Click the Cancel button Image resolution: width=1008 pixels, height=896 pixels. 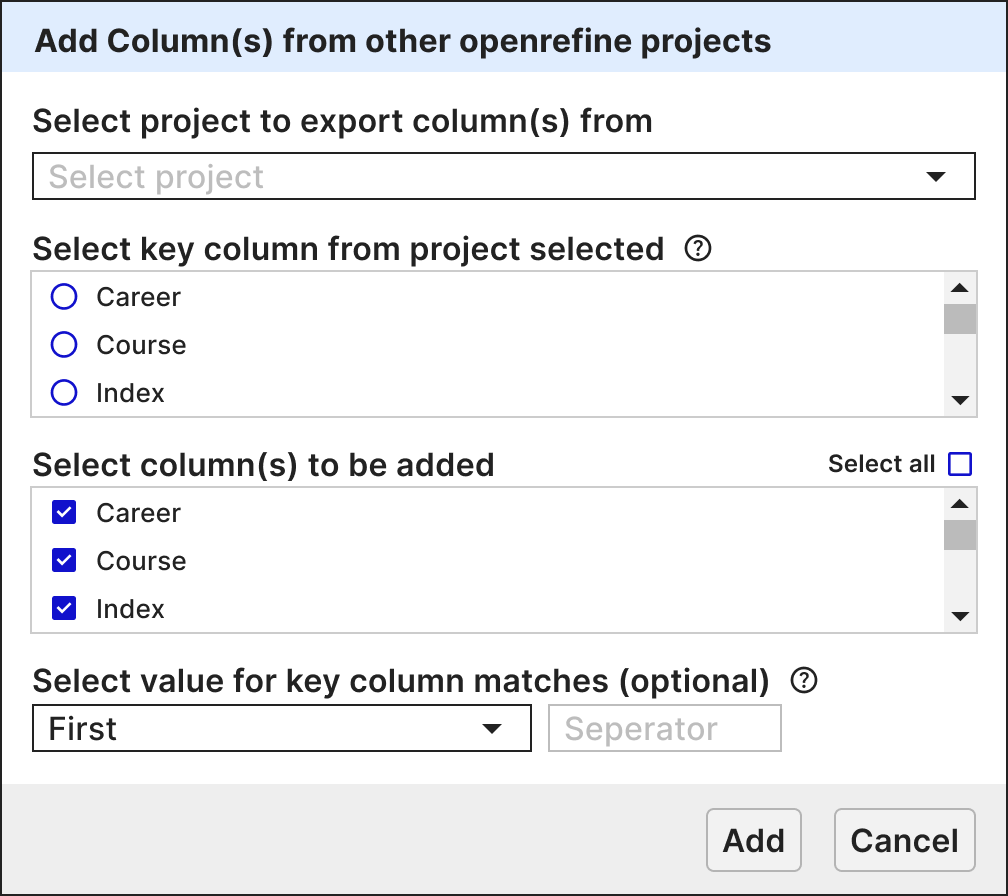[x=904, y=840]
